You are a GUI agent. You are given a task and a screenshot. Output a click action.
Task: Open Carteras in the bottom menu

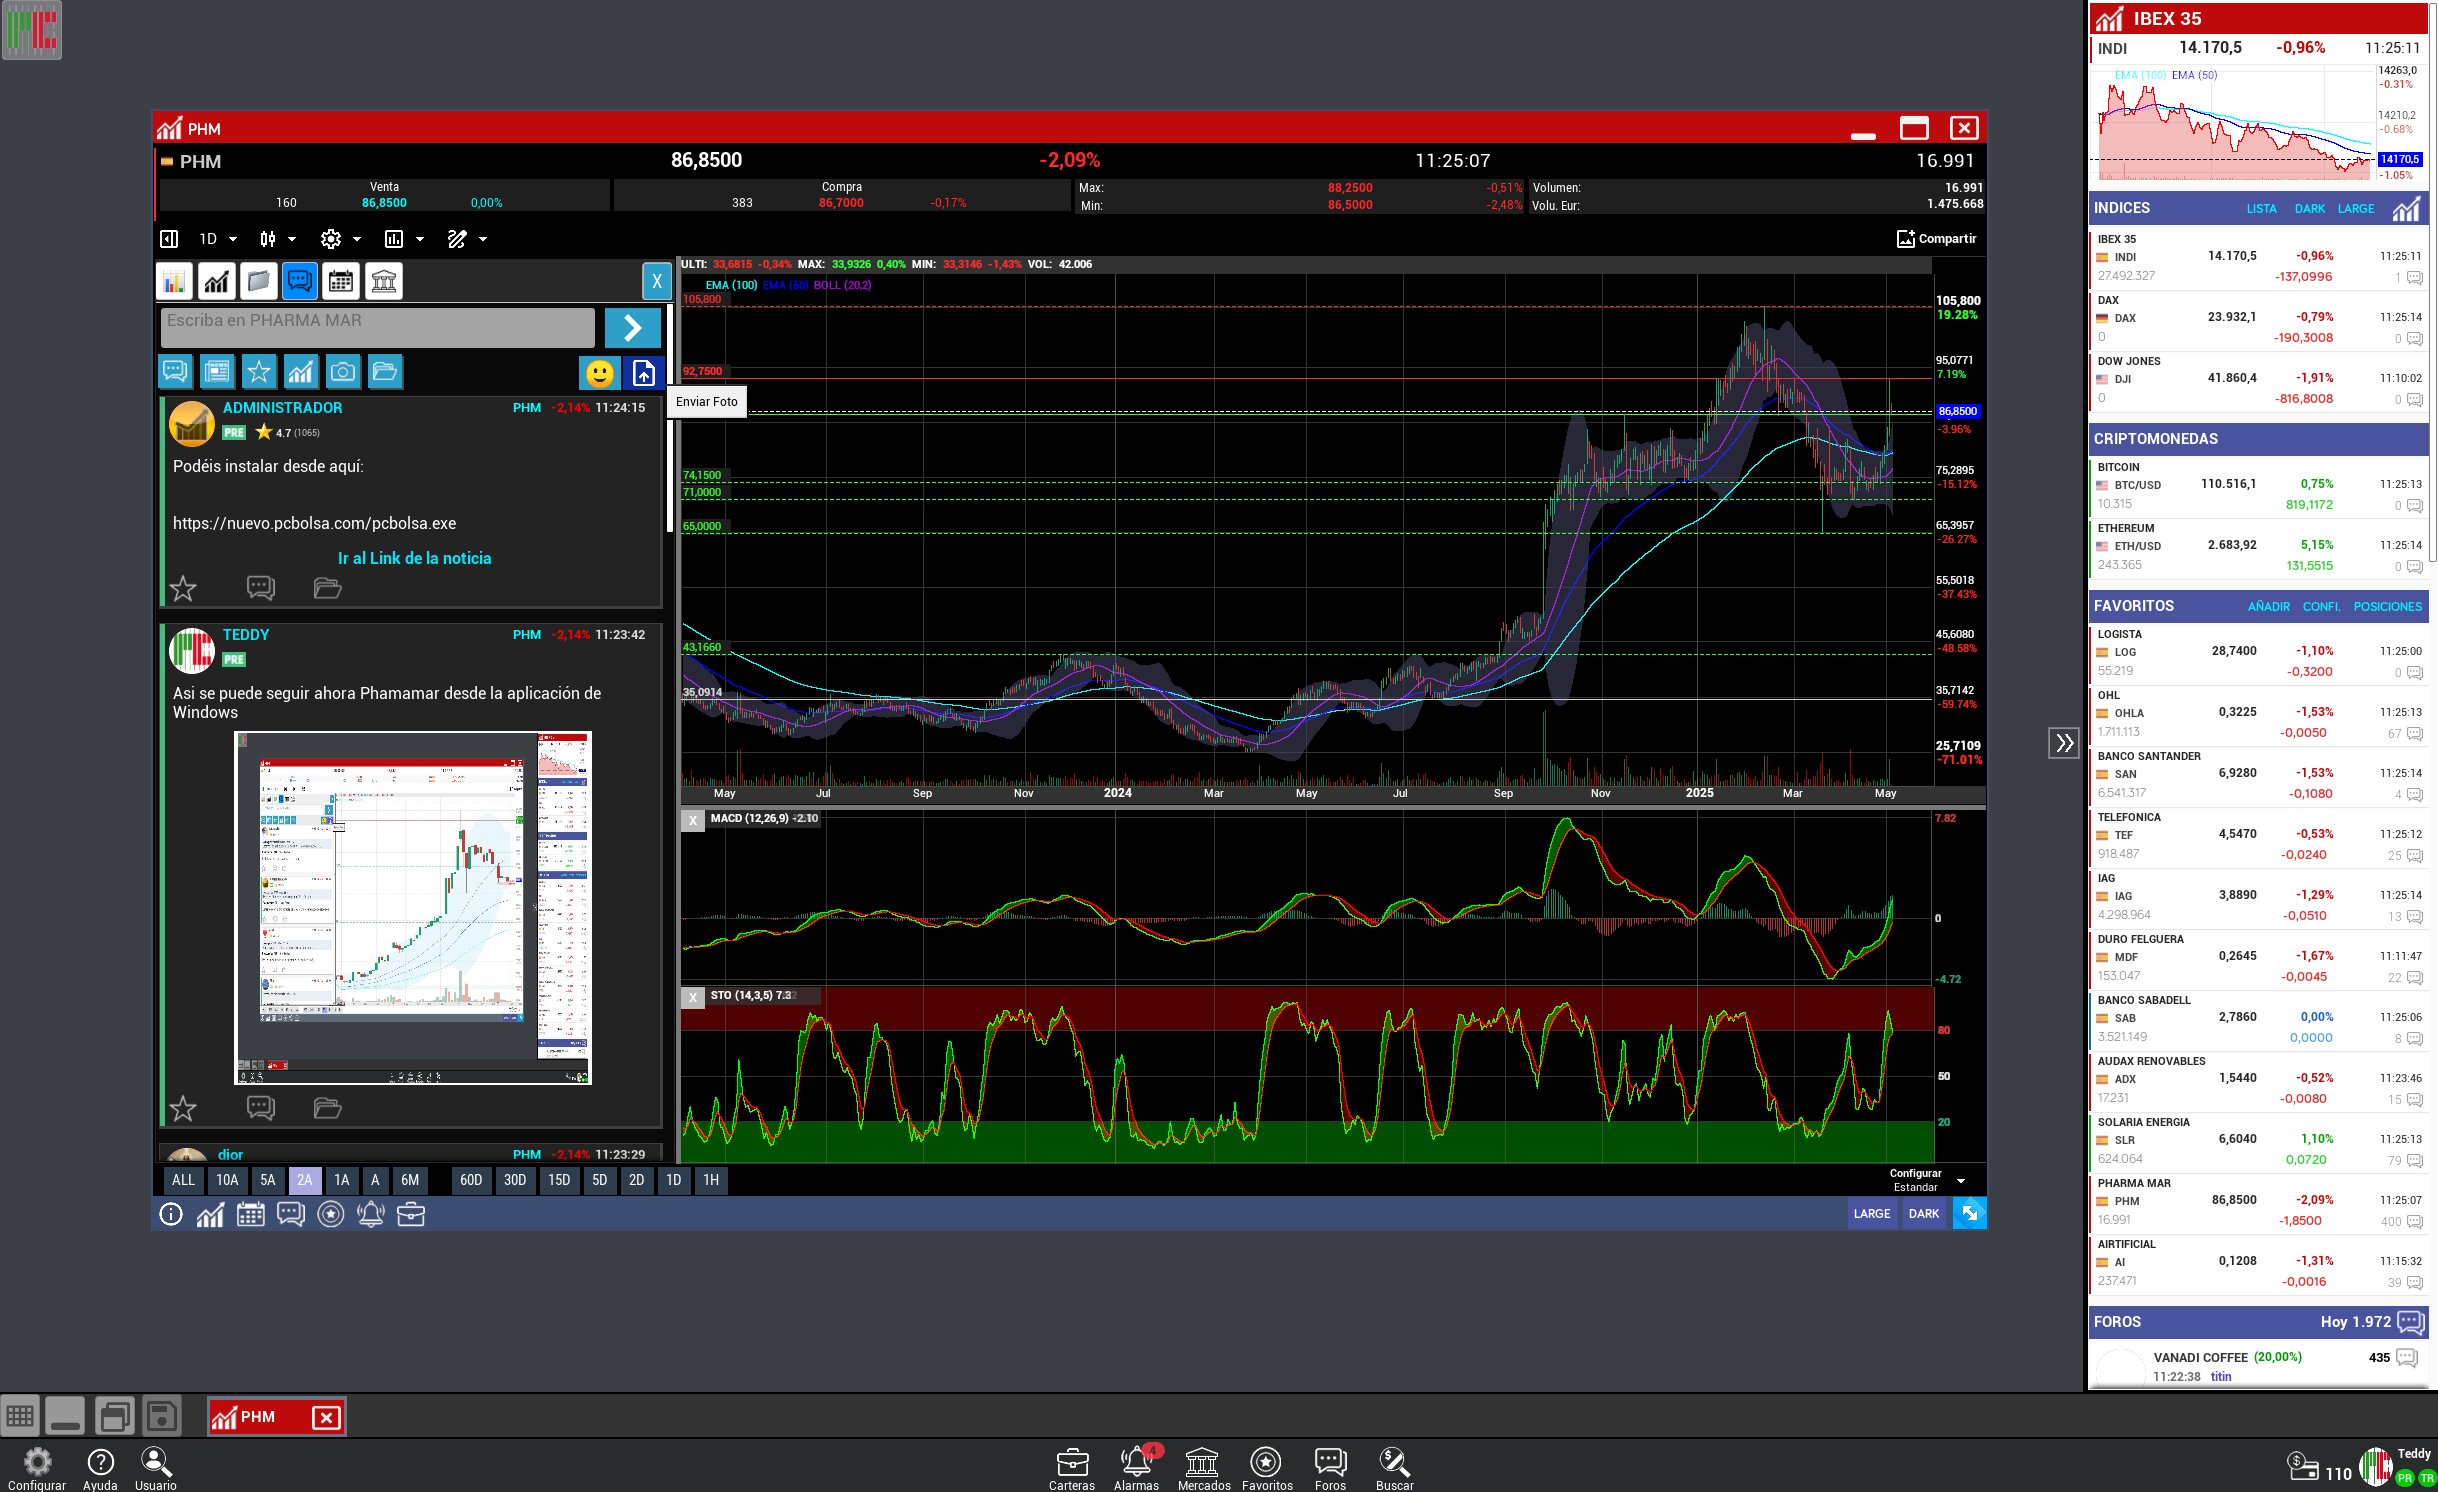(1072, 1469)
